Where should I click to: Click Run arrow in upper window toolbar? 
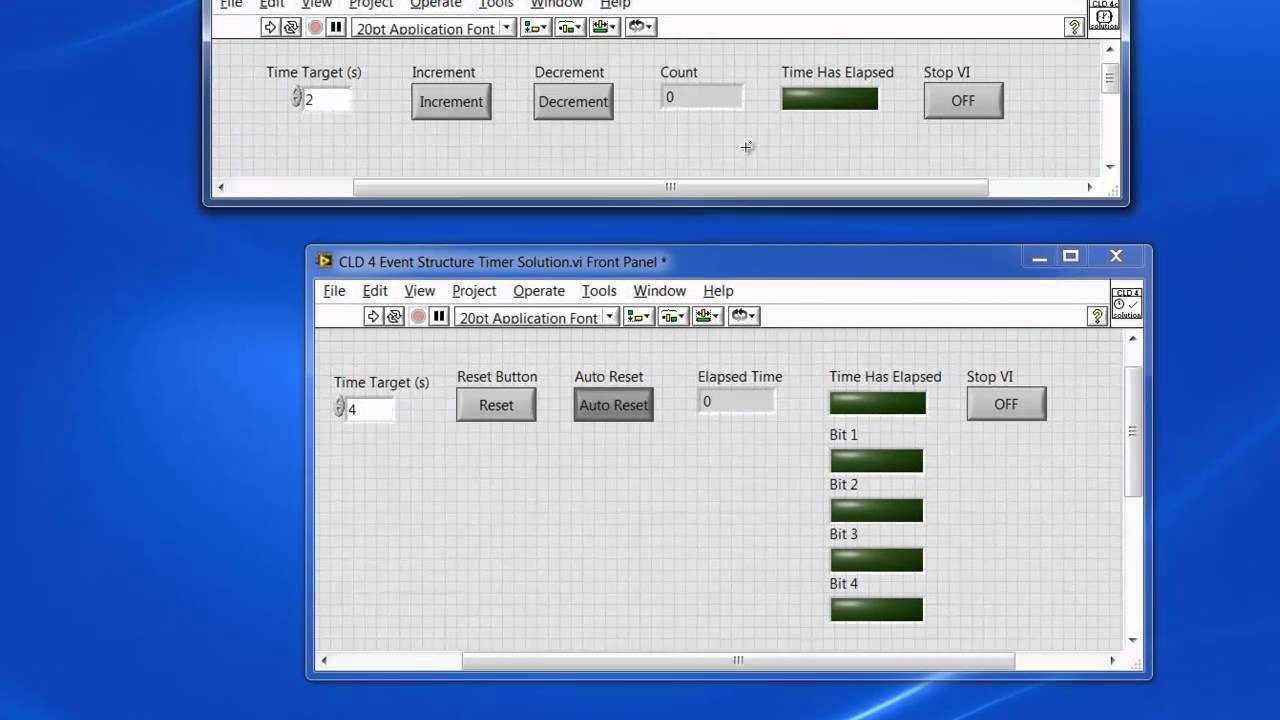270,28
